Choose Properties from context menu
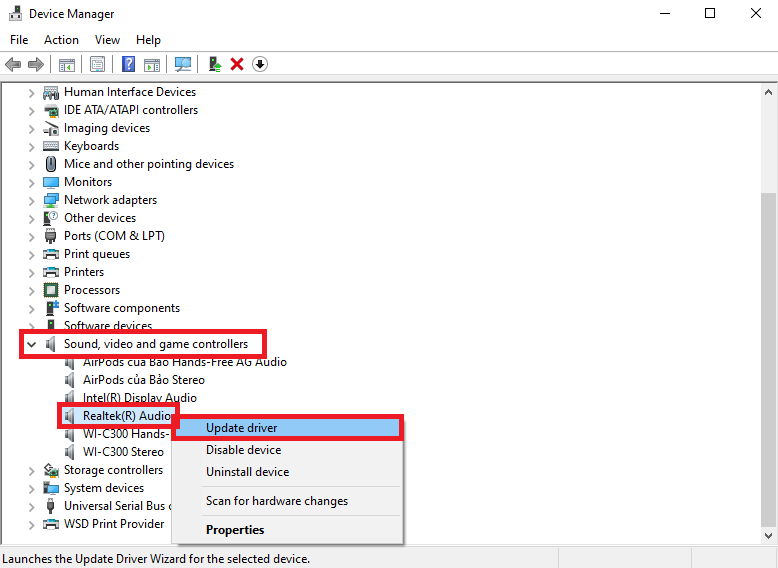Screen dimensions: 778x568 click(x=287, y=530)
